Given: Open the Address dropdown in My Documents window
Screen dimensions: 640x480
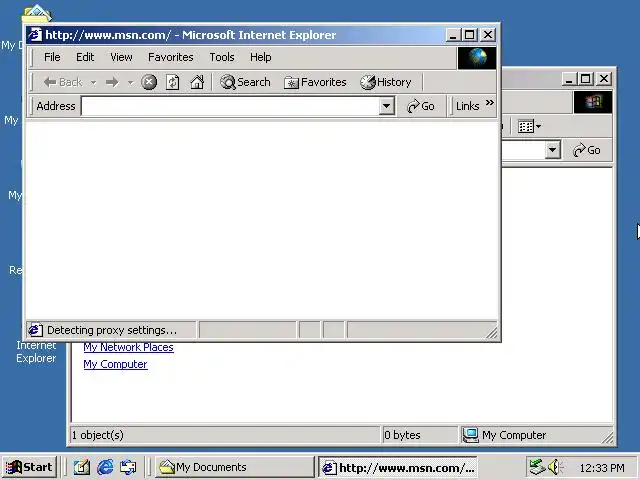Looking at the screenshot, I should pos(552,150).
